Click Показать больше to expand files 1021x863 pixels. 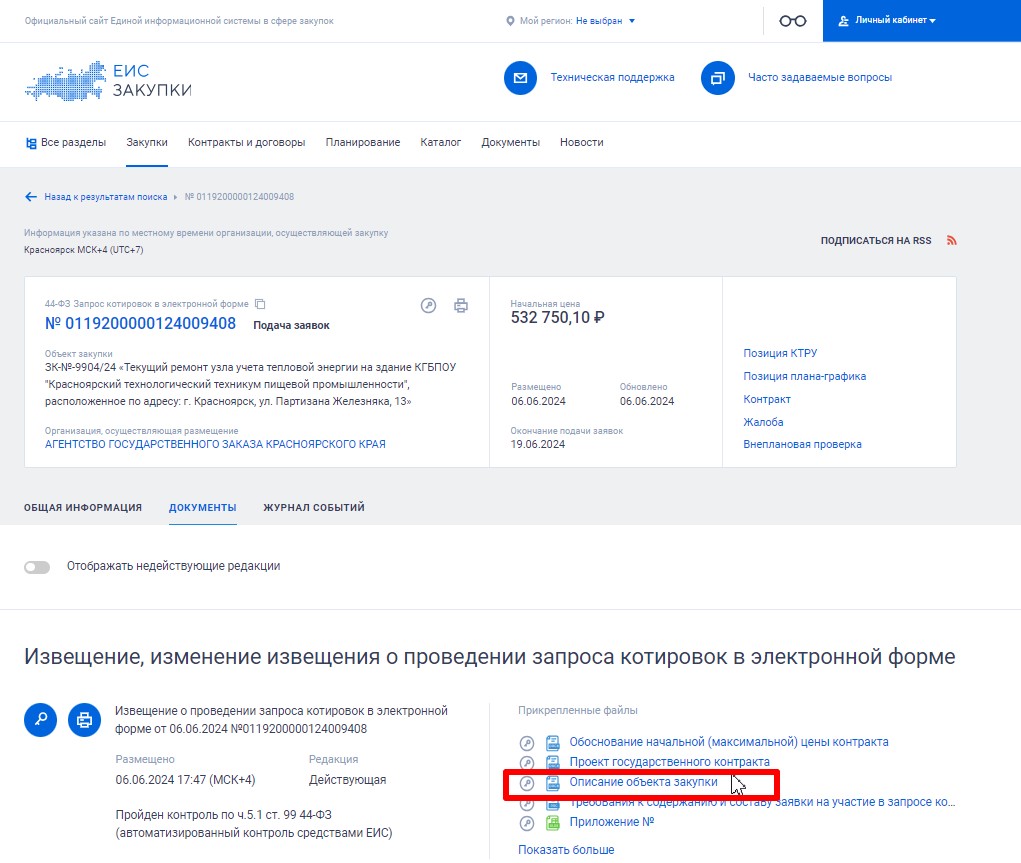click(x=566, y=850)
